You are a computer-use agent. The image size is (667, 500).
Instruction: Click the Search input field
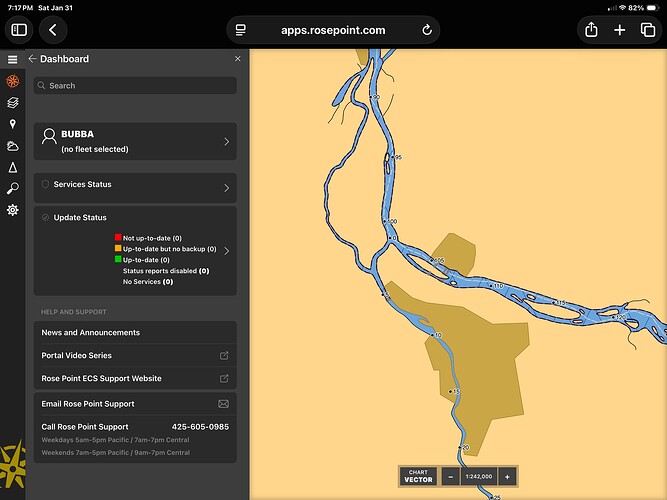(x=135, y=86)
